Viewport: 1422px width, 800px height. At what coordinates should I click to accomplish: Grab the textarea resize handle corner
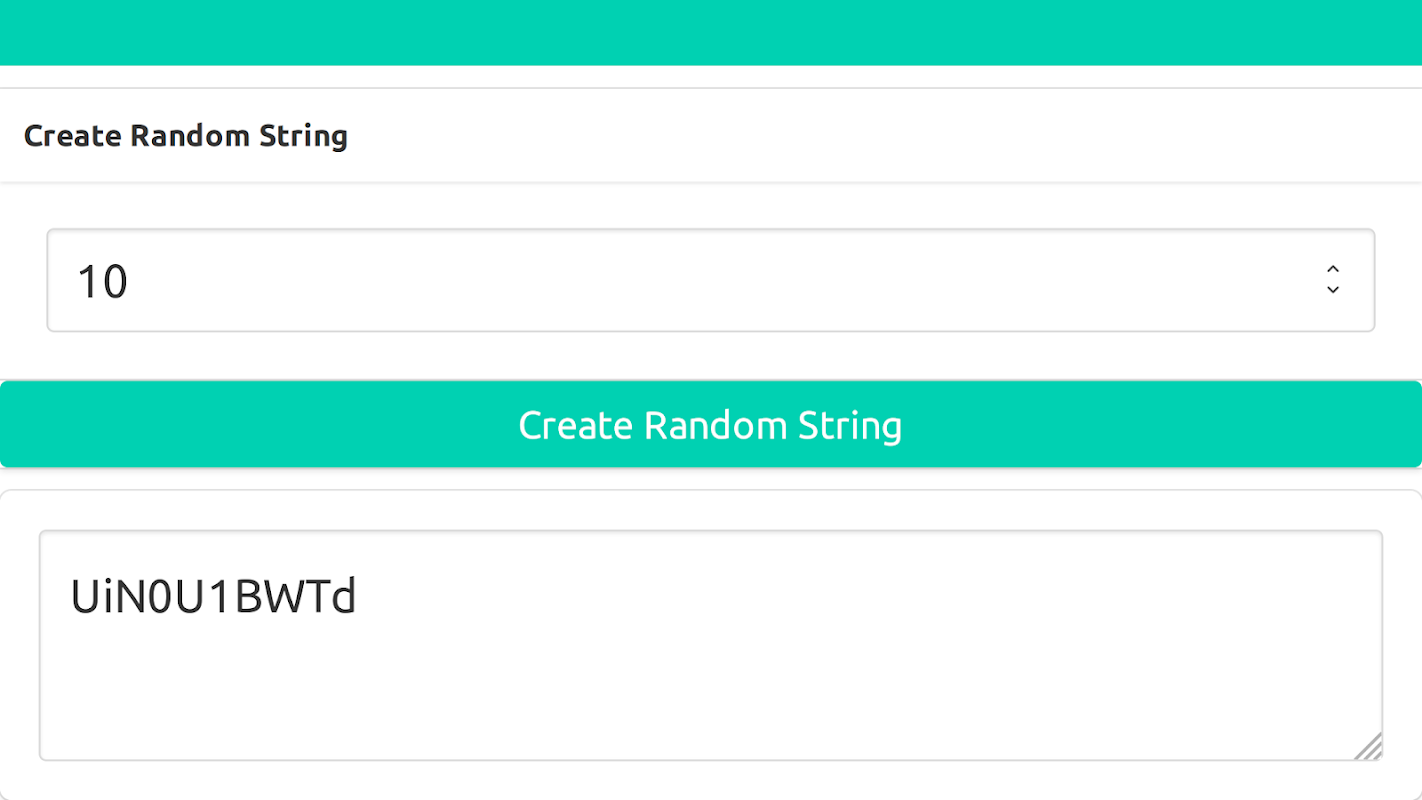click(x=1370, y=747)
